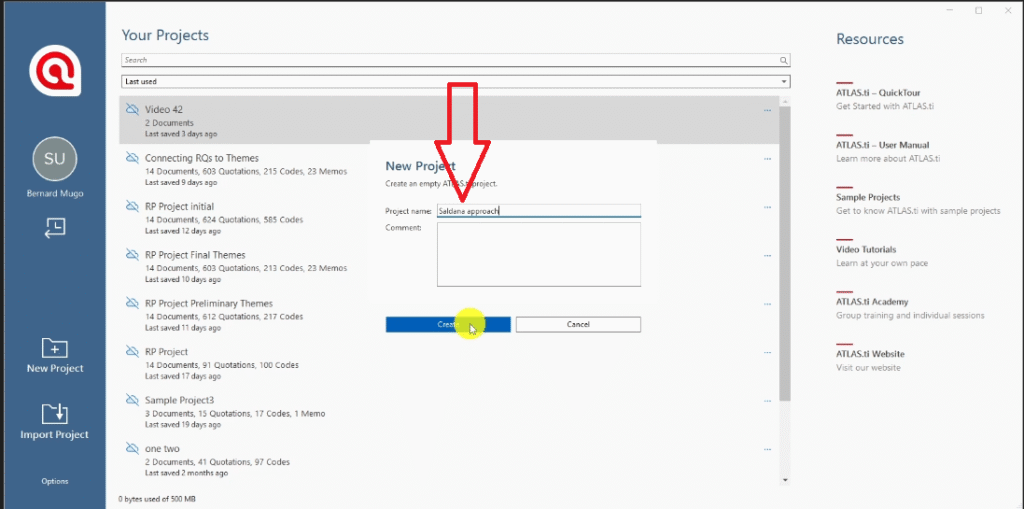The height and width of the screenshot is (509, 1024).
Task: Open more options for RP Project
Action: 767,352
